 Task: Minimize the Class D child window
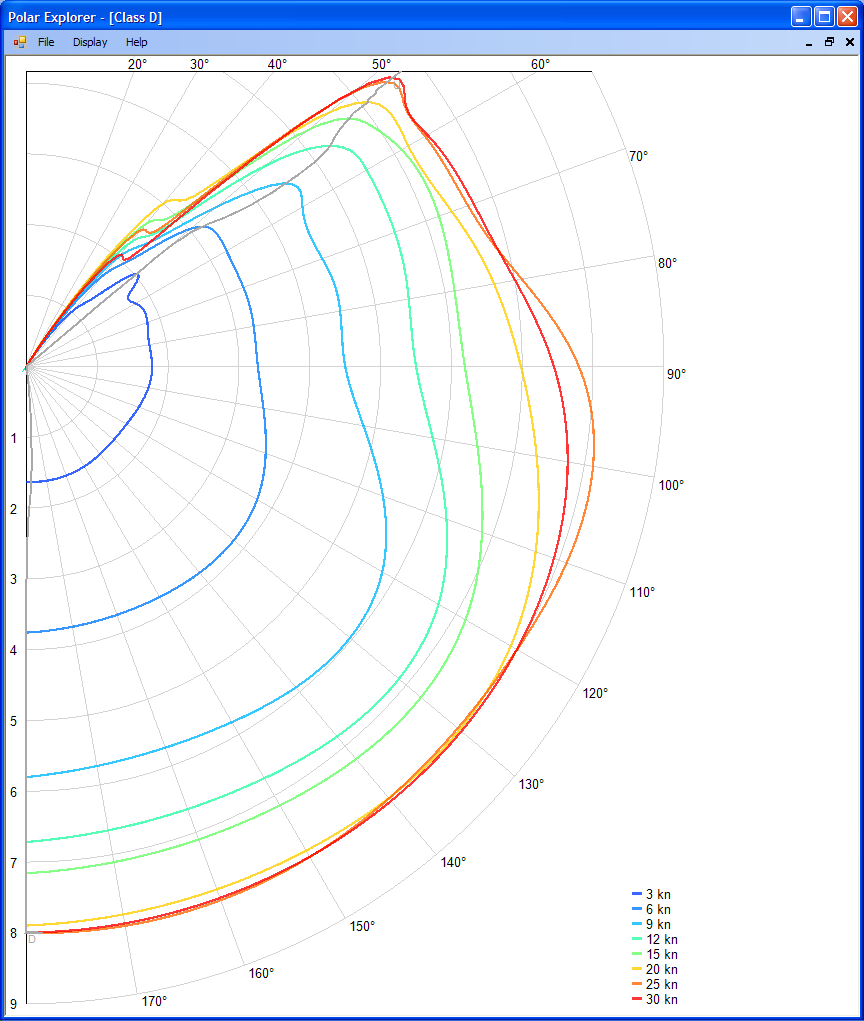pos(809,42)
